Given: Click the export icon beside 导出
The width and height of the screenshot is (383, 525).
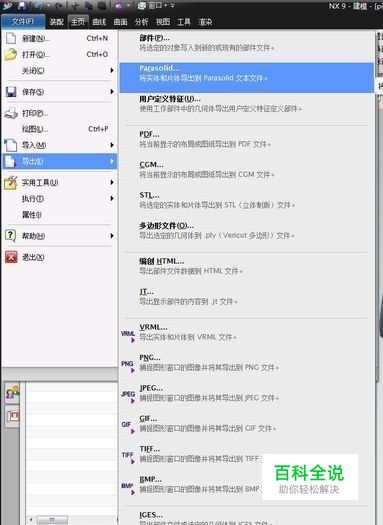Looking at the screenshot, I should 10,161.
